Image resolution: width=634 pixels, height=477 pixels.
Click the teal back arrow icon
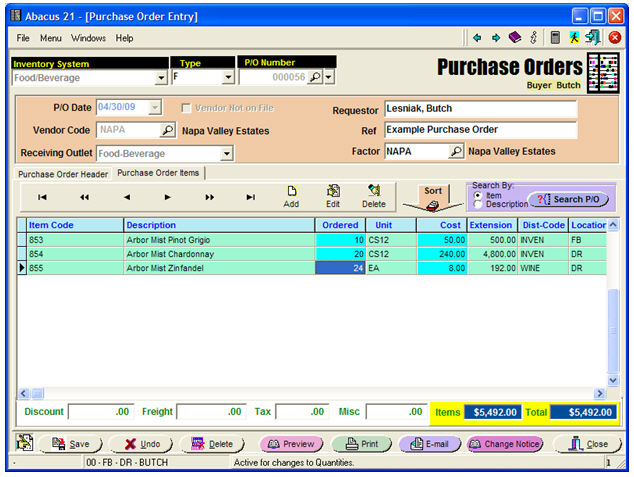477,38
